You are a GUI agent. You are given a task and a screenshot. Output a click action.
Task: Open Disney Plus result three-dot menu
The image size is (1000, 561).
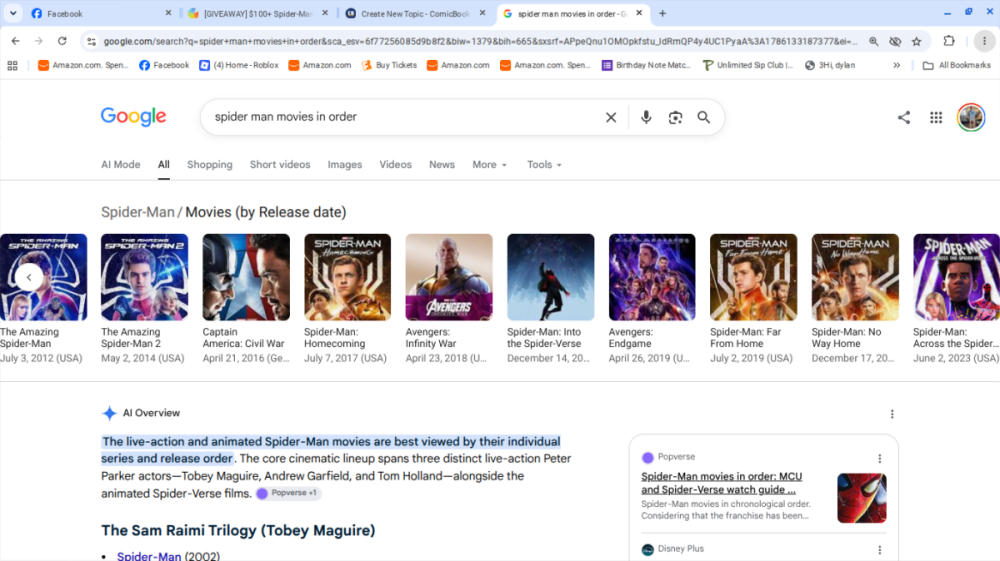(879, 550)
